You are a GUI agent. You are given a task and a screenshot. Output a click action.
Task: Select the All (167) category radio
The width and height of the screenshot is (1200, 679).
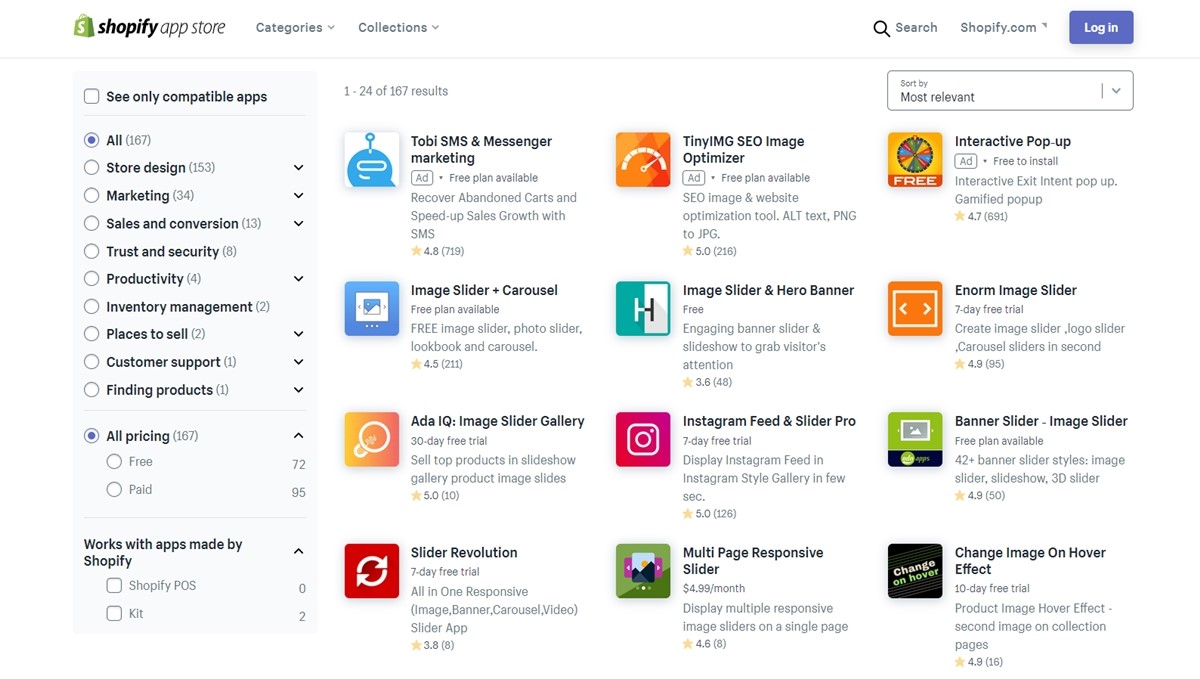click(x=92, y=140)
